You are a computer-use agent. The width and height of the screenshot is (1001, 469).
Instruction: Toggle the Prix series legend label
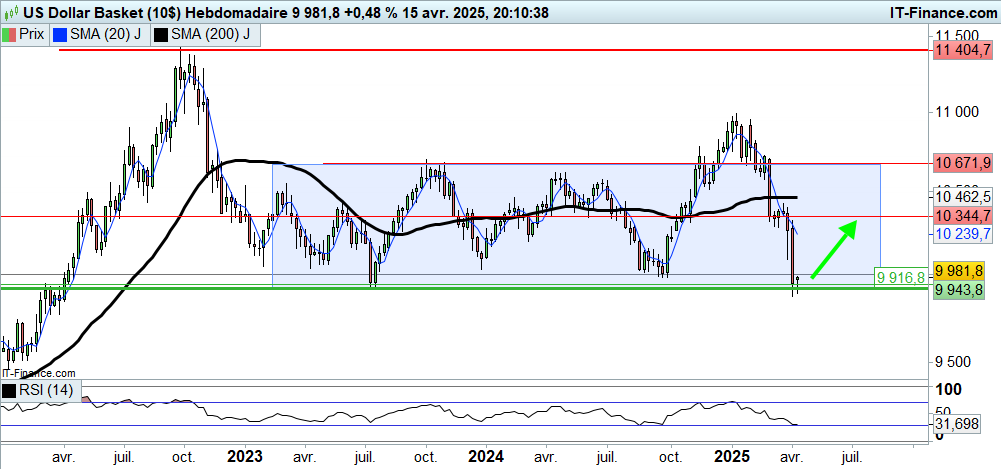tap(32, 34)
